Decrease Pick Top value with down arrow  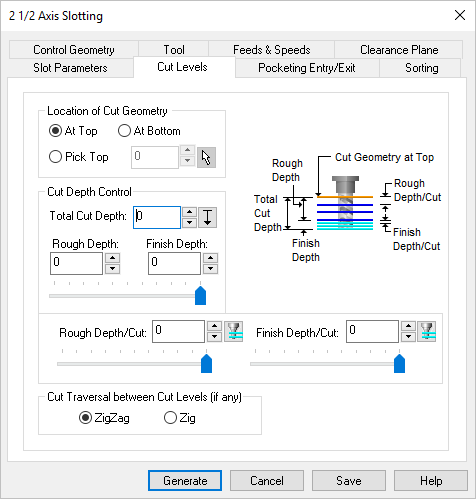click(188, 161)
